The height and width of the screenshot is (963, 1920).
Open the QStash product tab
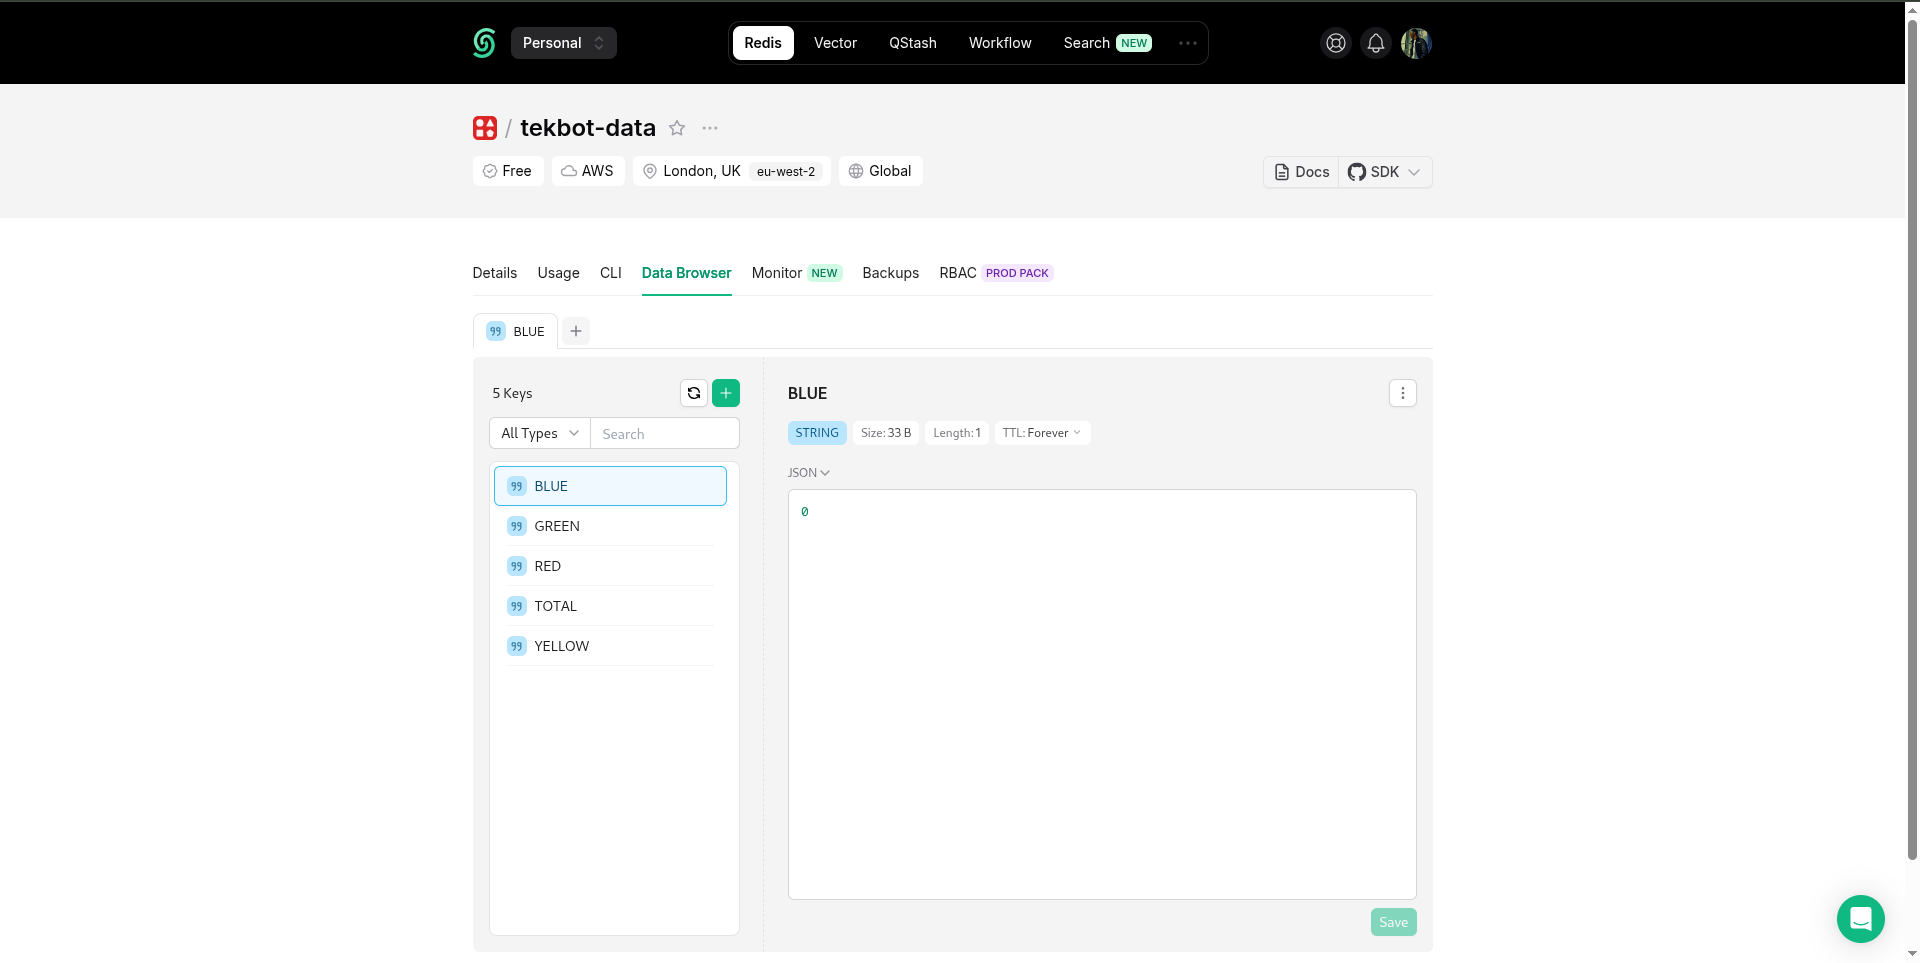[x=913, y=43]
